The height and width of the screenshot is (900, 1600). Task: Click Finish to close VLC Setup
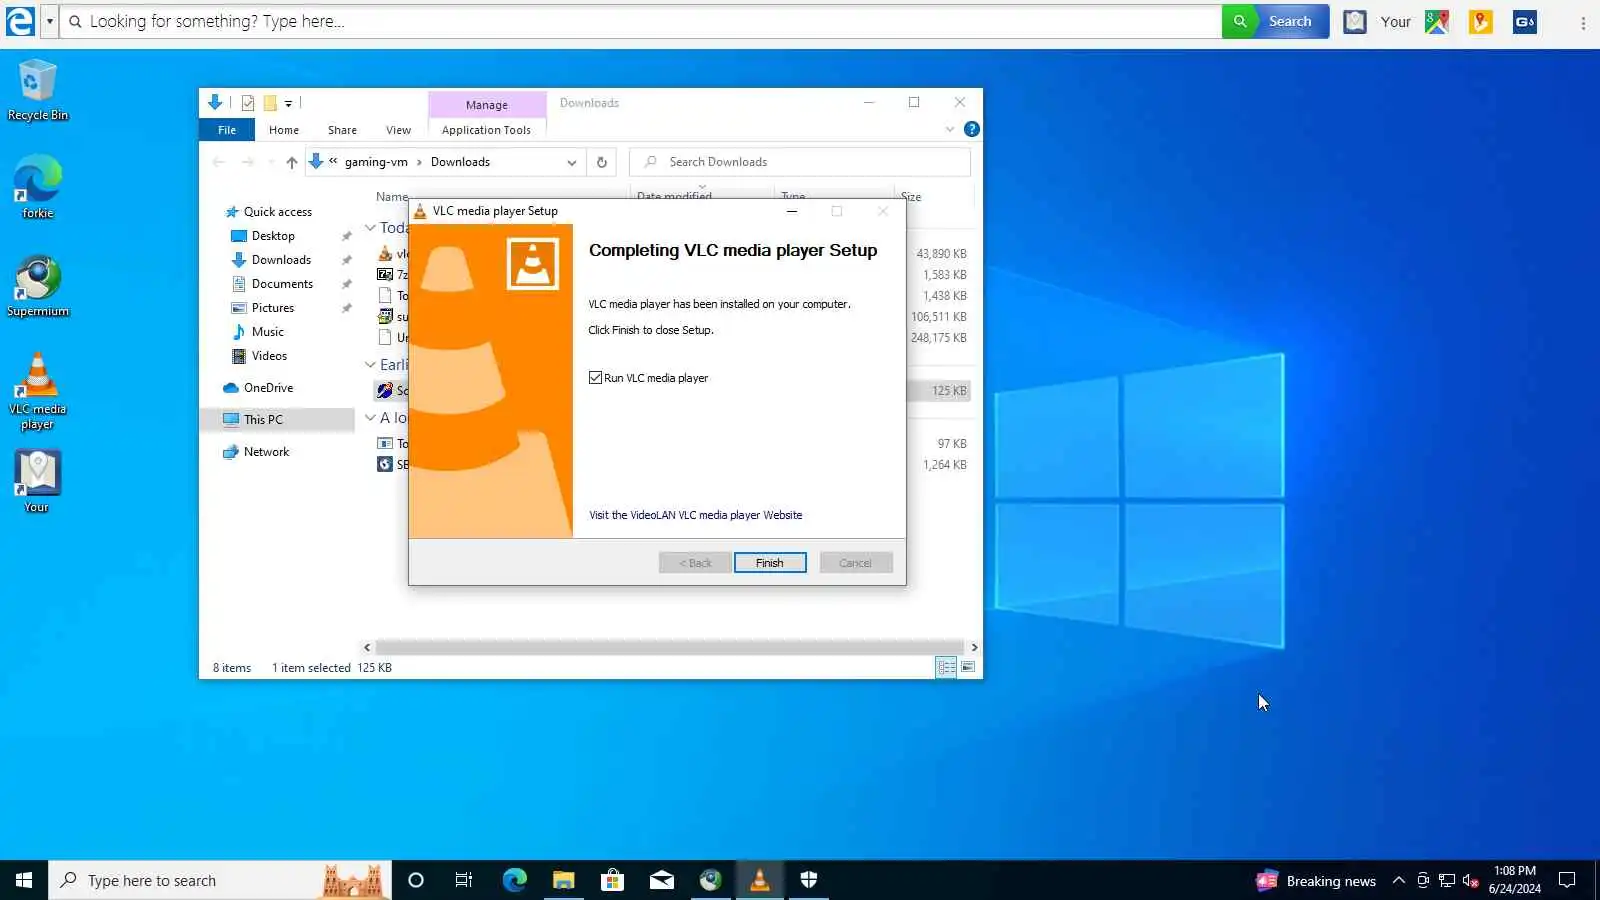coord(770,563)
